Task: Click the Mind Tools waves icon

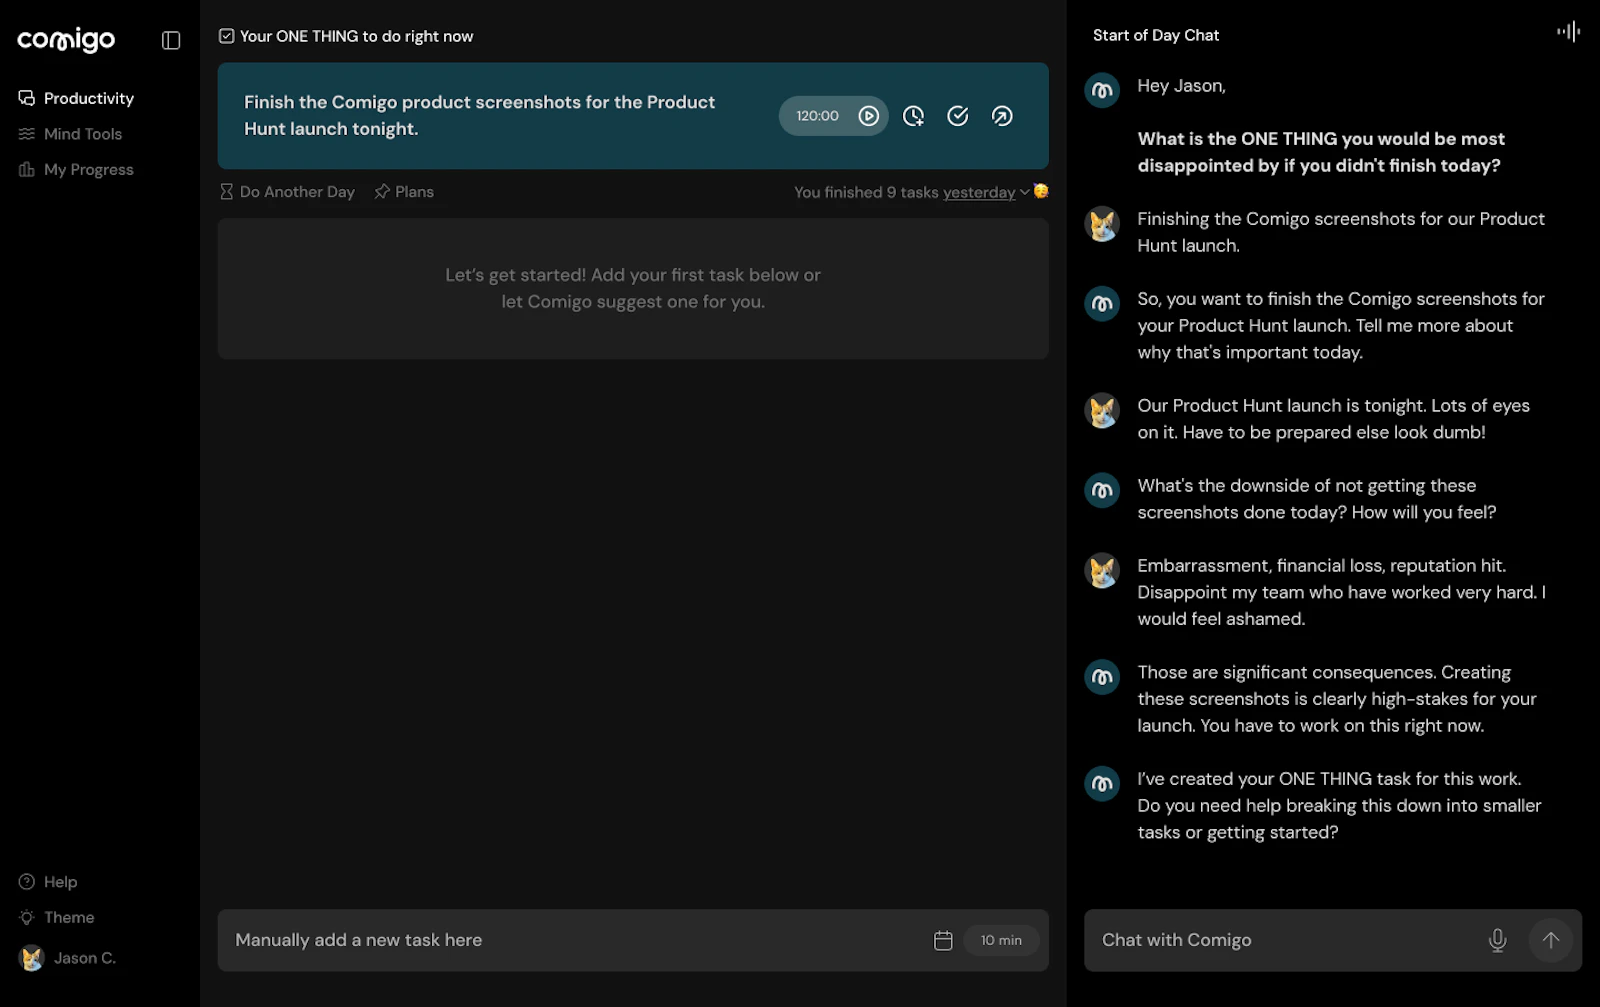Action: [27, 134]
